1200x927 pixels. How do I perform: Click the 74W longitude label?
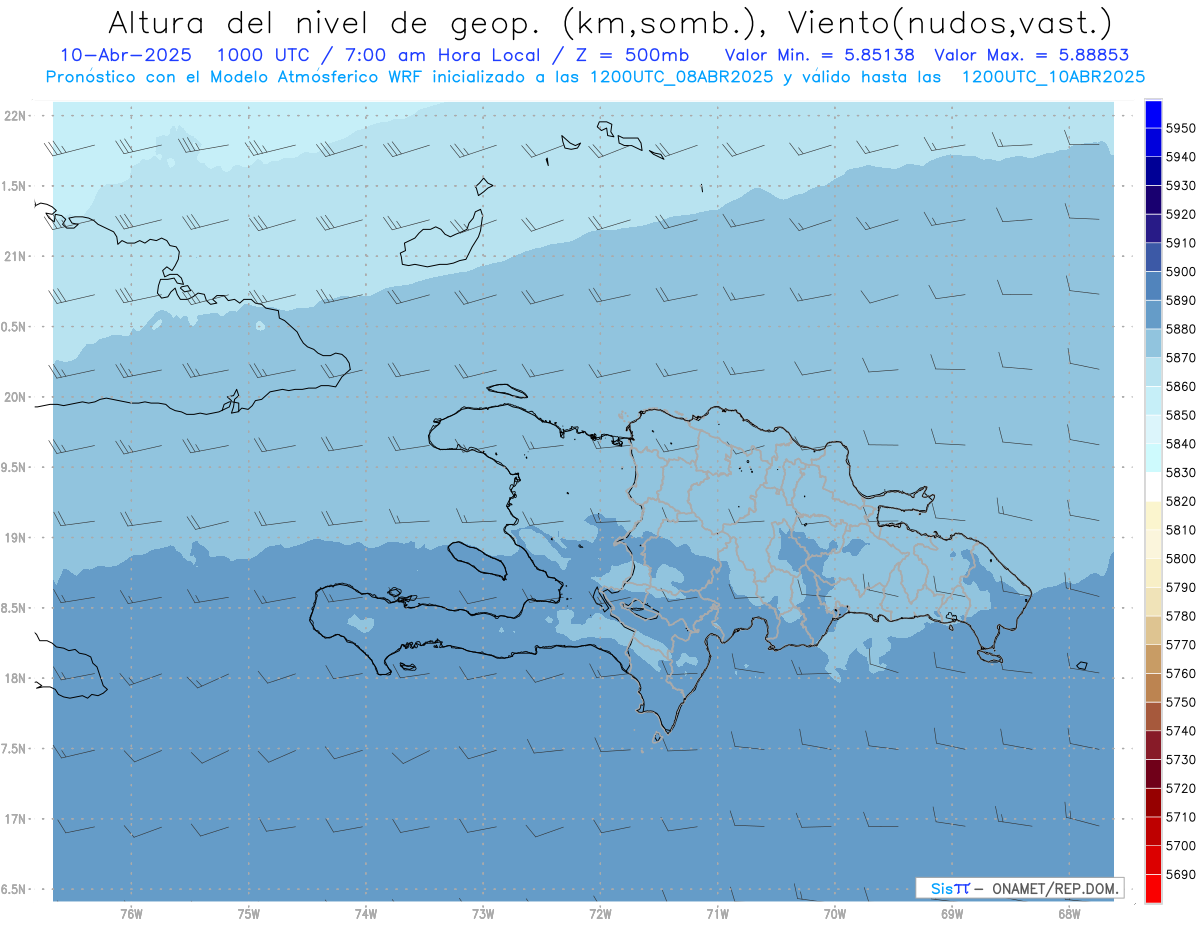pos(365,913)
